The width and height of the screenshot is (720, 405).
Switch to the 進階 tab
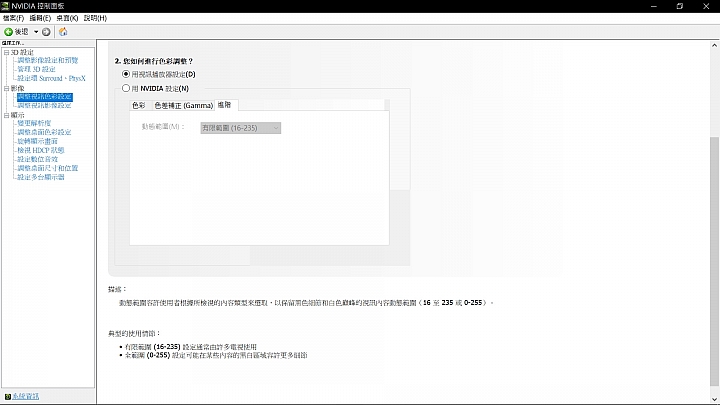[225, 105]
